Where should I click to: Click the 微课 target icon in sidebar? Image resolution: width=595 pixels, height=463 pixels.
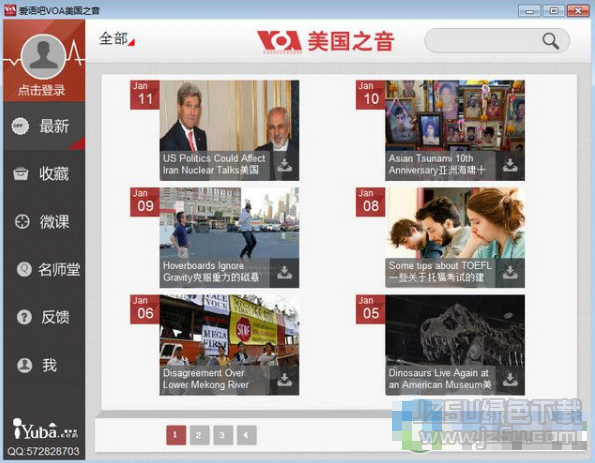tap(22, 222)
